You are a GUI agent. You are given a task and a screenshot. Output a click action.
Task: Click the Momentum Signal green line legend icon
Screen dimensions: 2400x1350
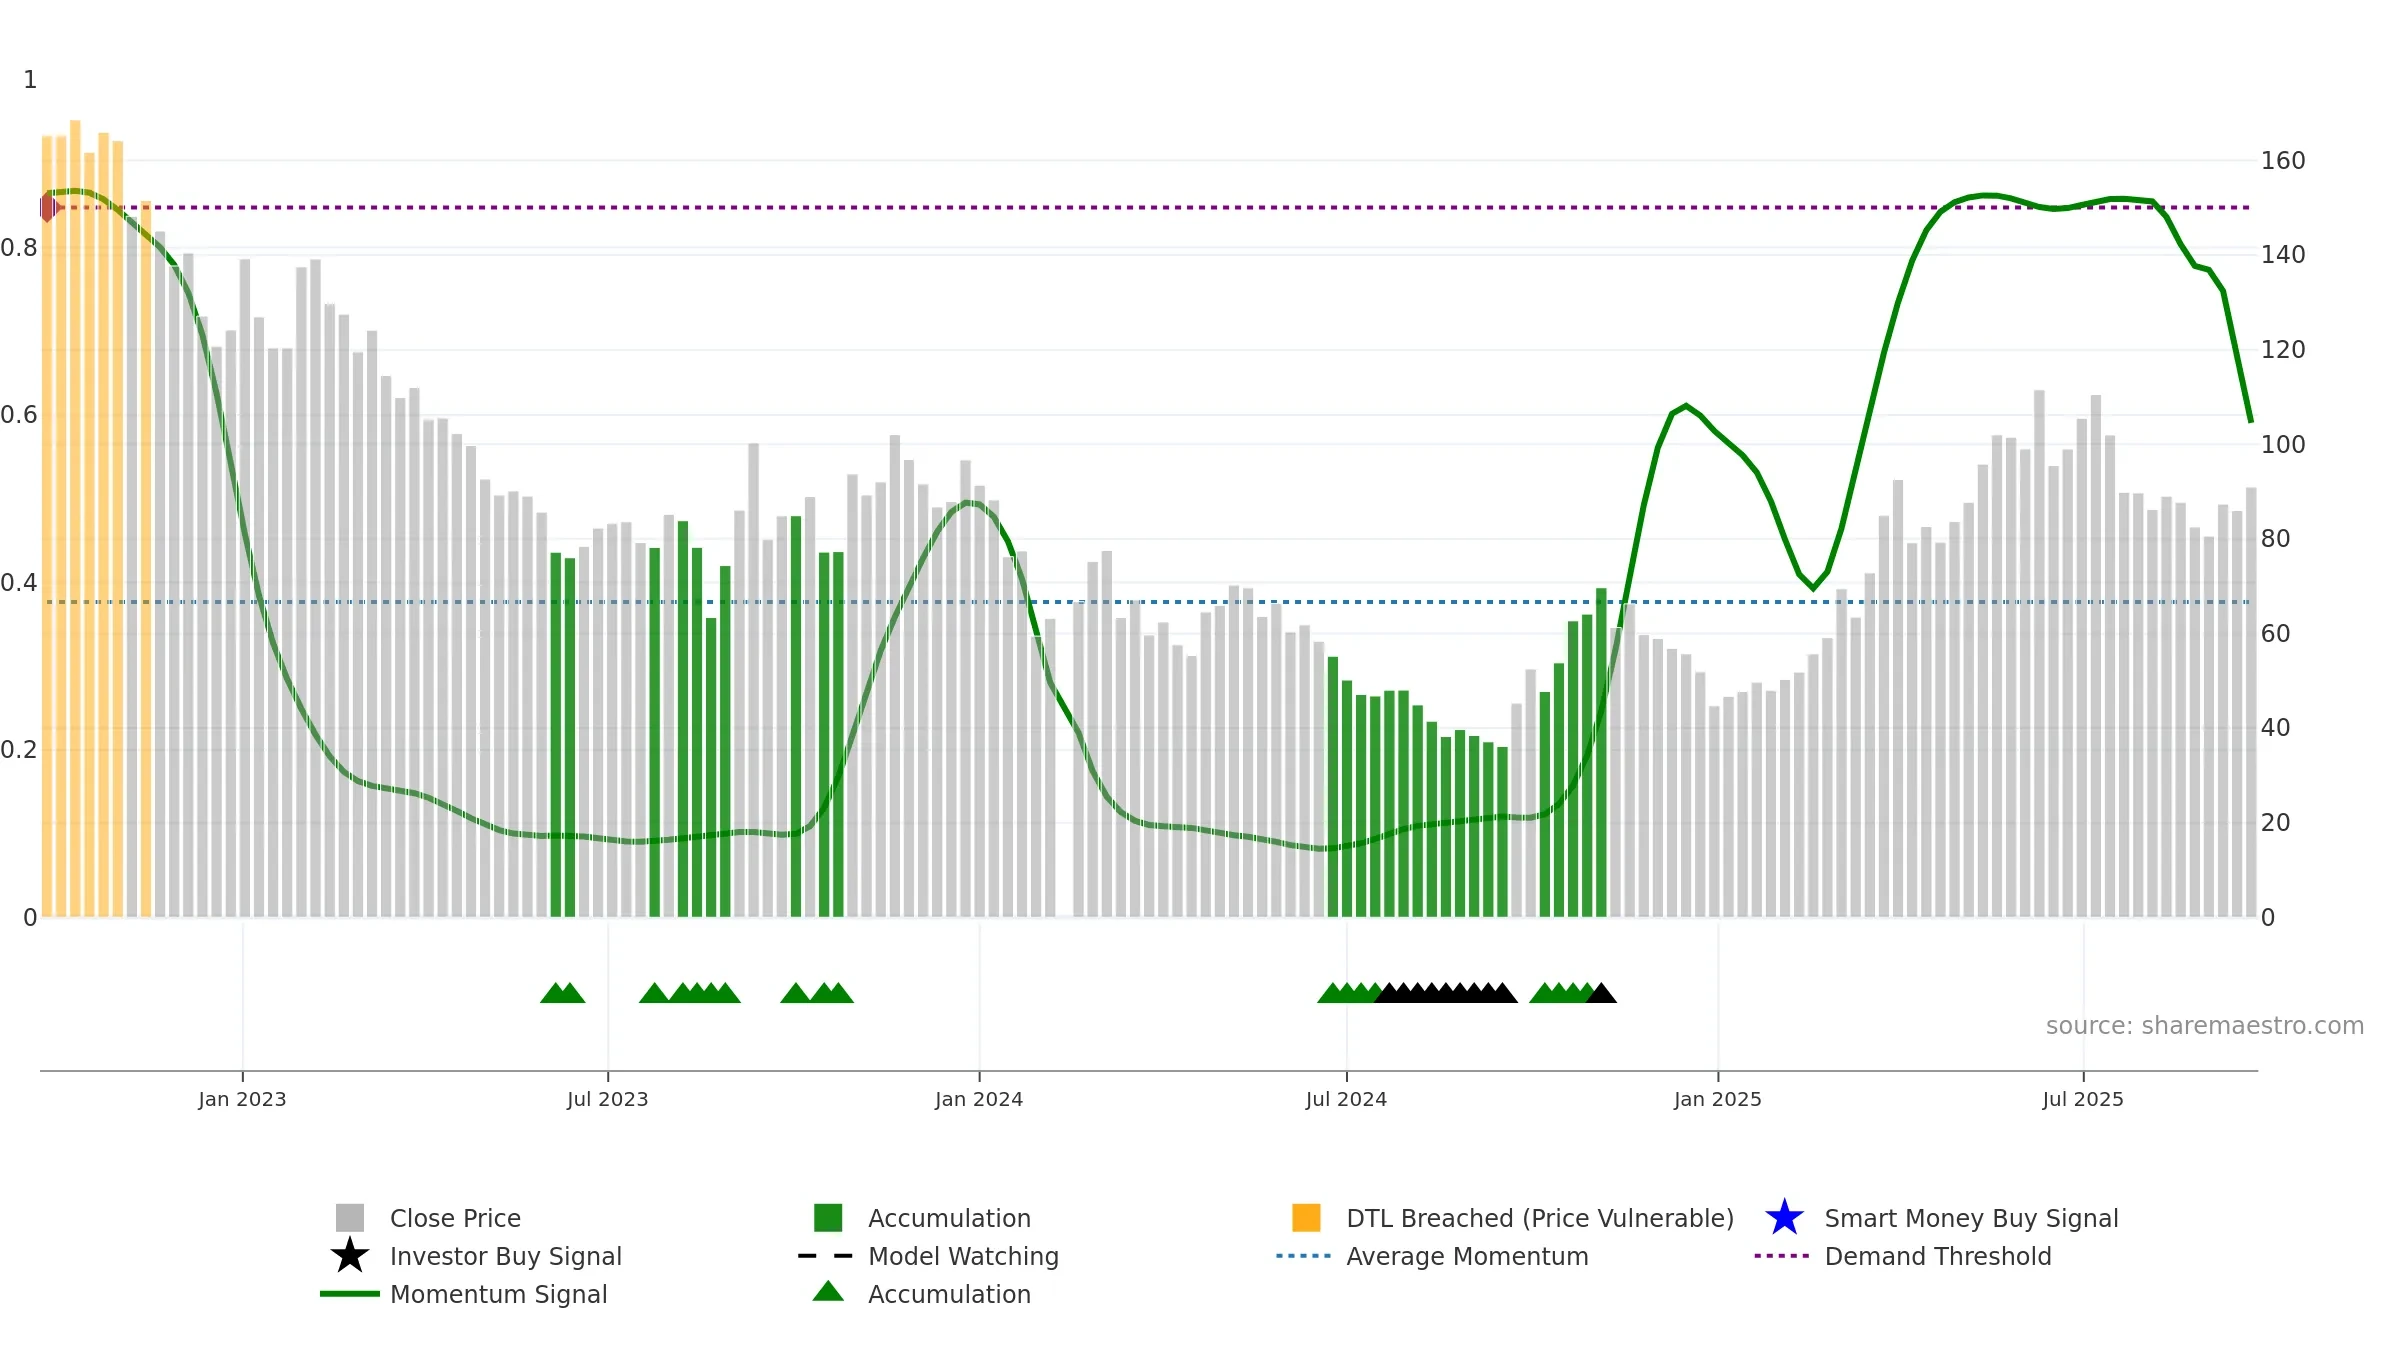tap(350, 1294)
